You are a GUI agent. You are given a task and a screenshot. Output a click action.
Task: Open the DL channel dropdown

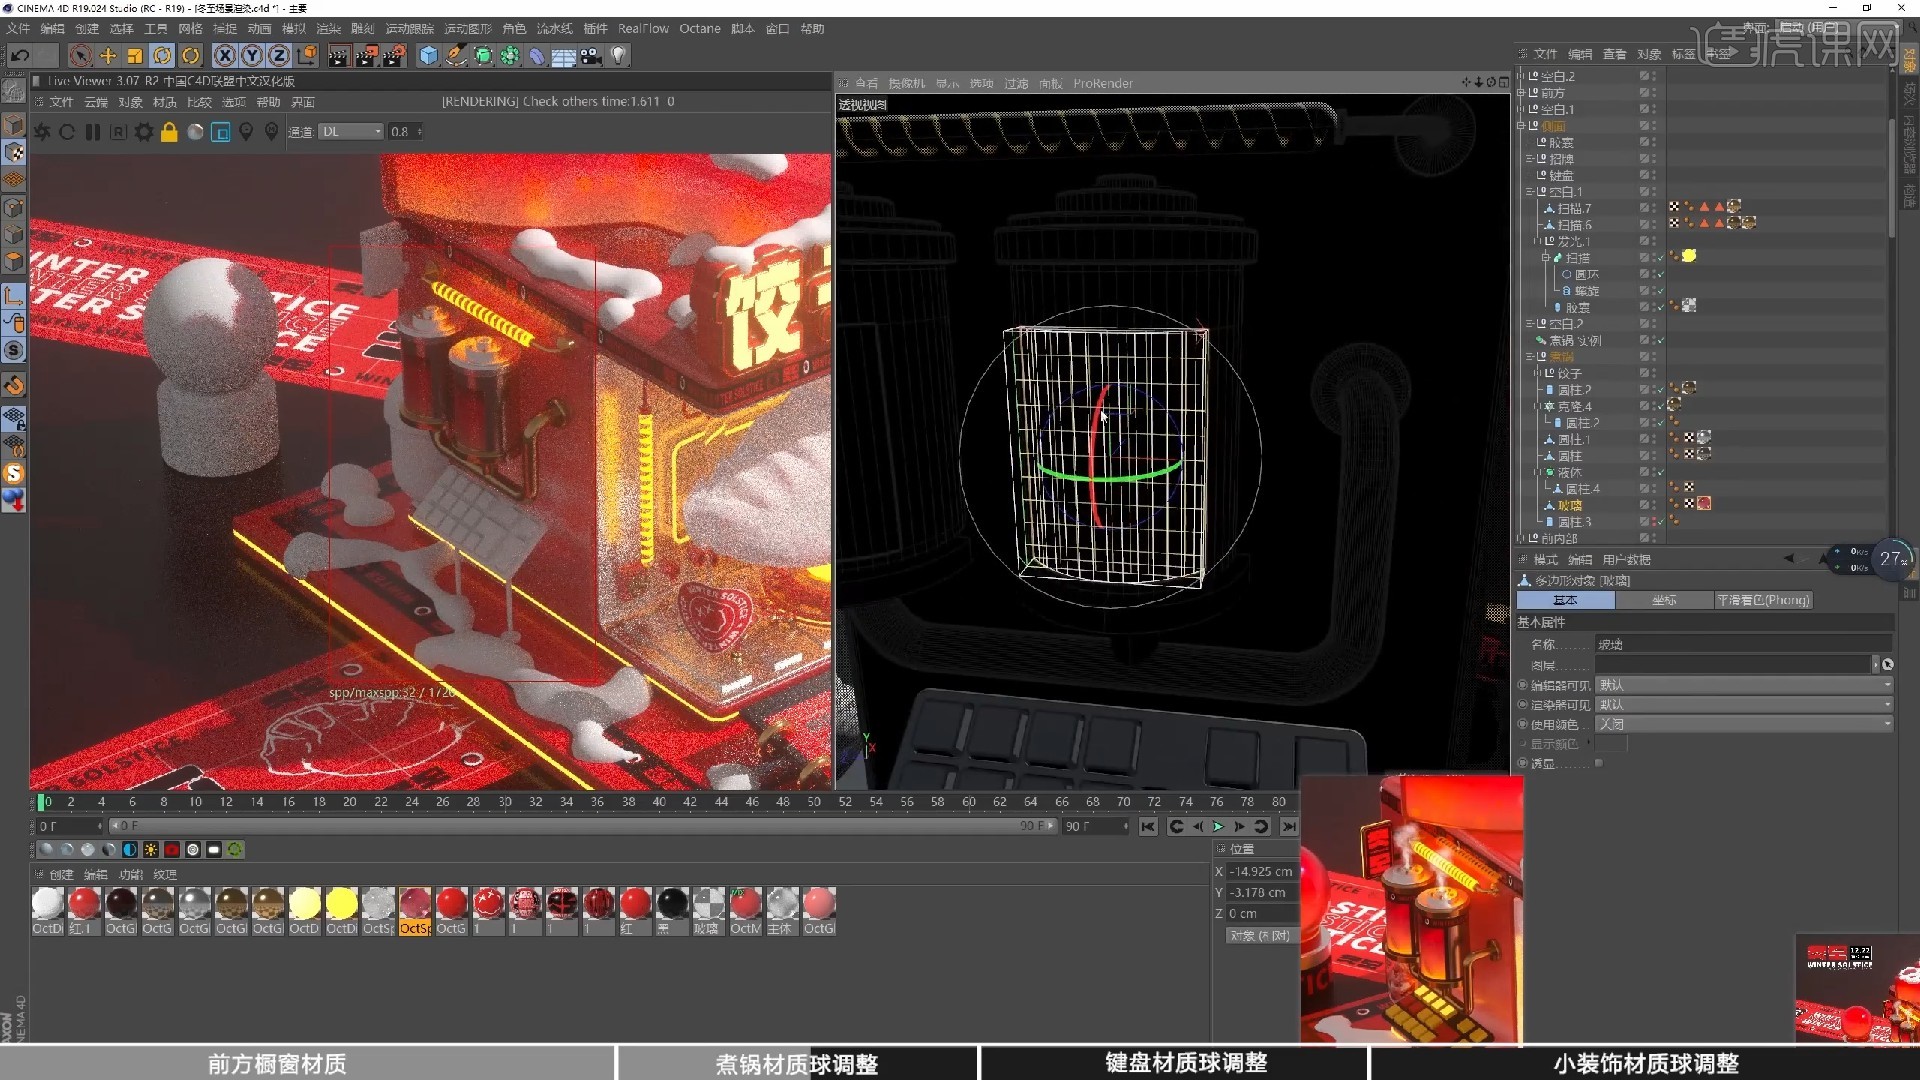pos(351,132)
